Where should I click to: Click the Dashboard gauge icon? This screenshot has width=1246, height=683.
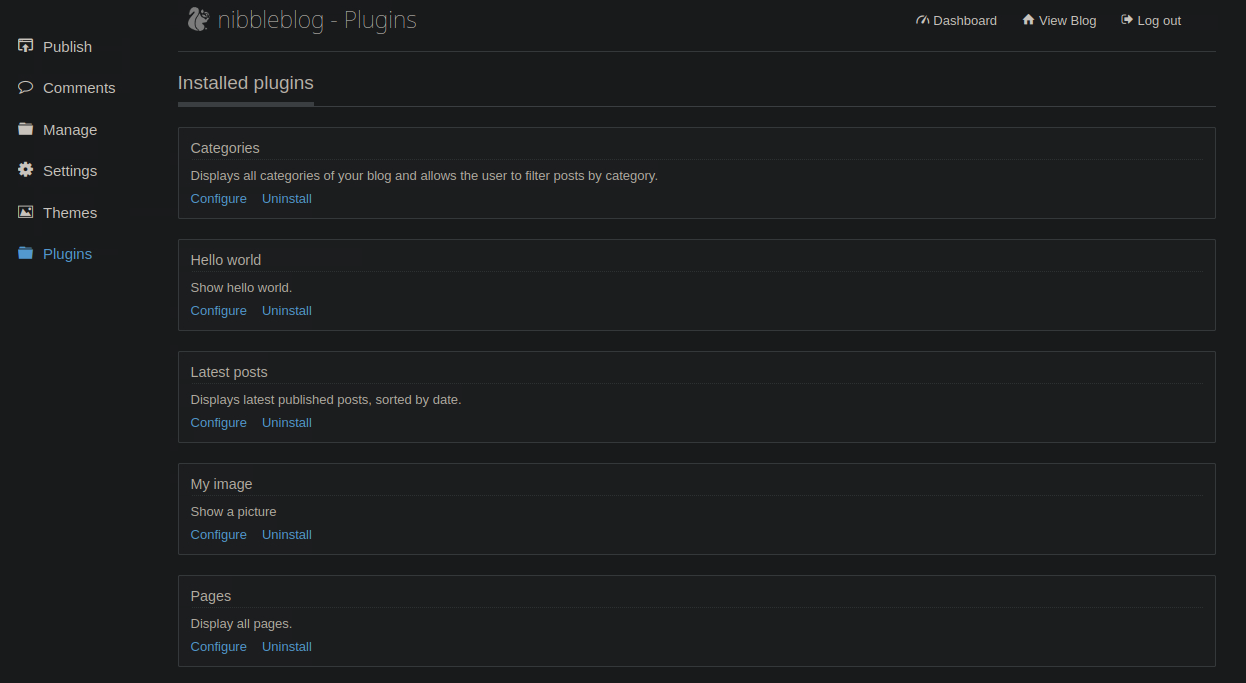[922, 20]
